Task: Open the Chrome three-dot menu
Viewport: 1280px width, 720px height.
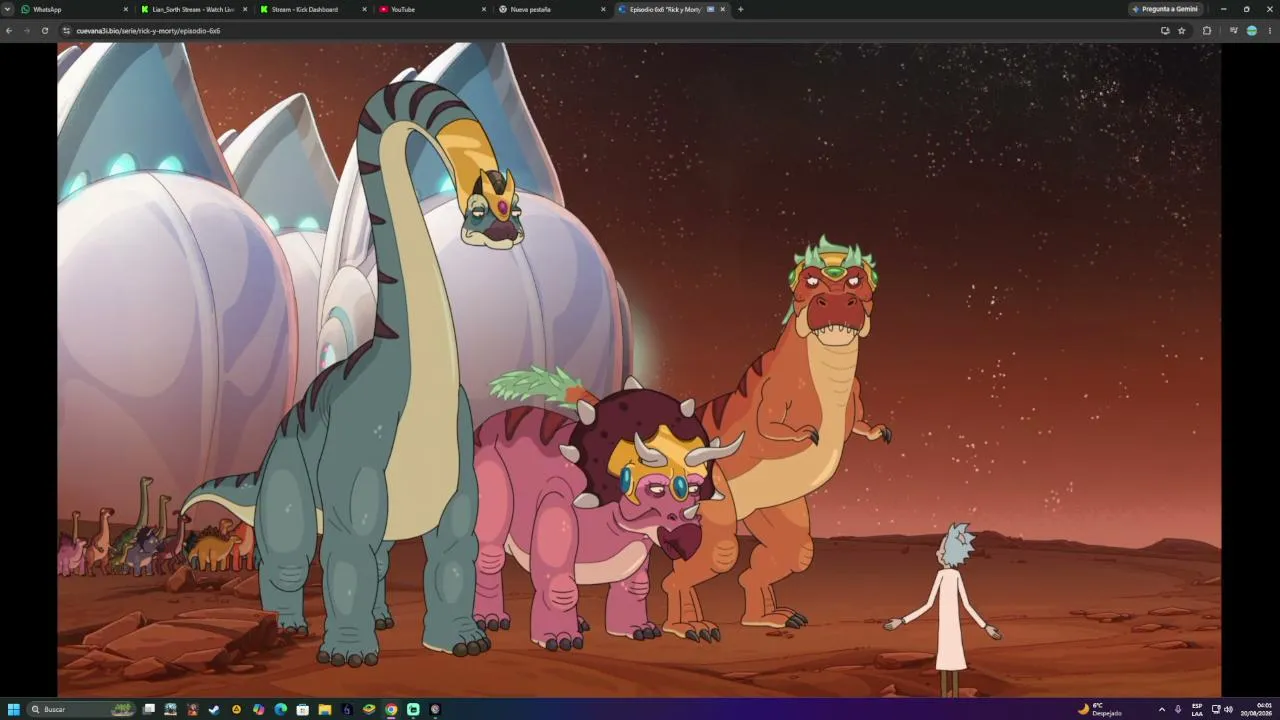Action: point(1269,31)
